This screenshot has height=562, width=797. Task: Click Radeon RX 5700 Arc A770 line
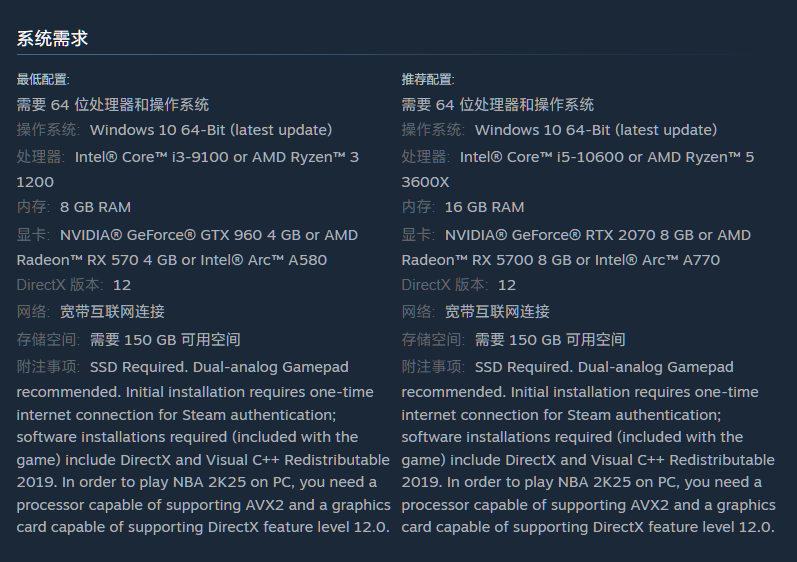click(x=561, y=260)
